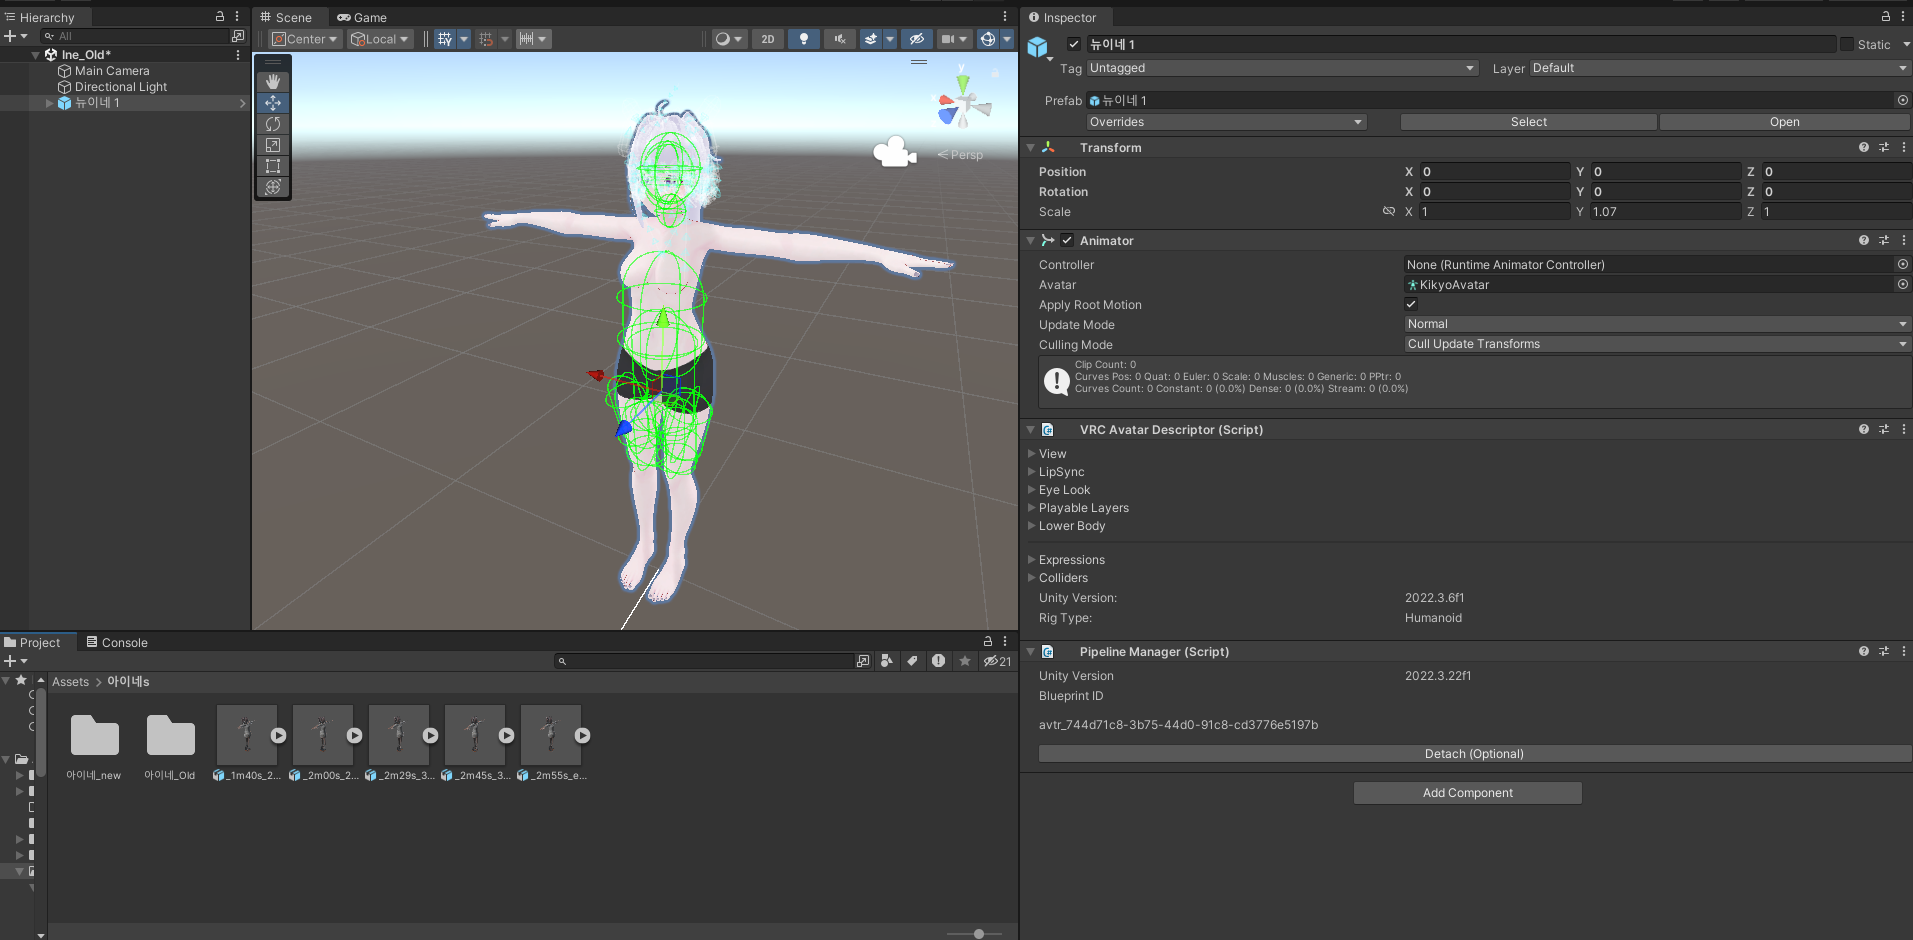Click the Hierarchy add (+) button

pyautogui.click(x=10, y=36)
